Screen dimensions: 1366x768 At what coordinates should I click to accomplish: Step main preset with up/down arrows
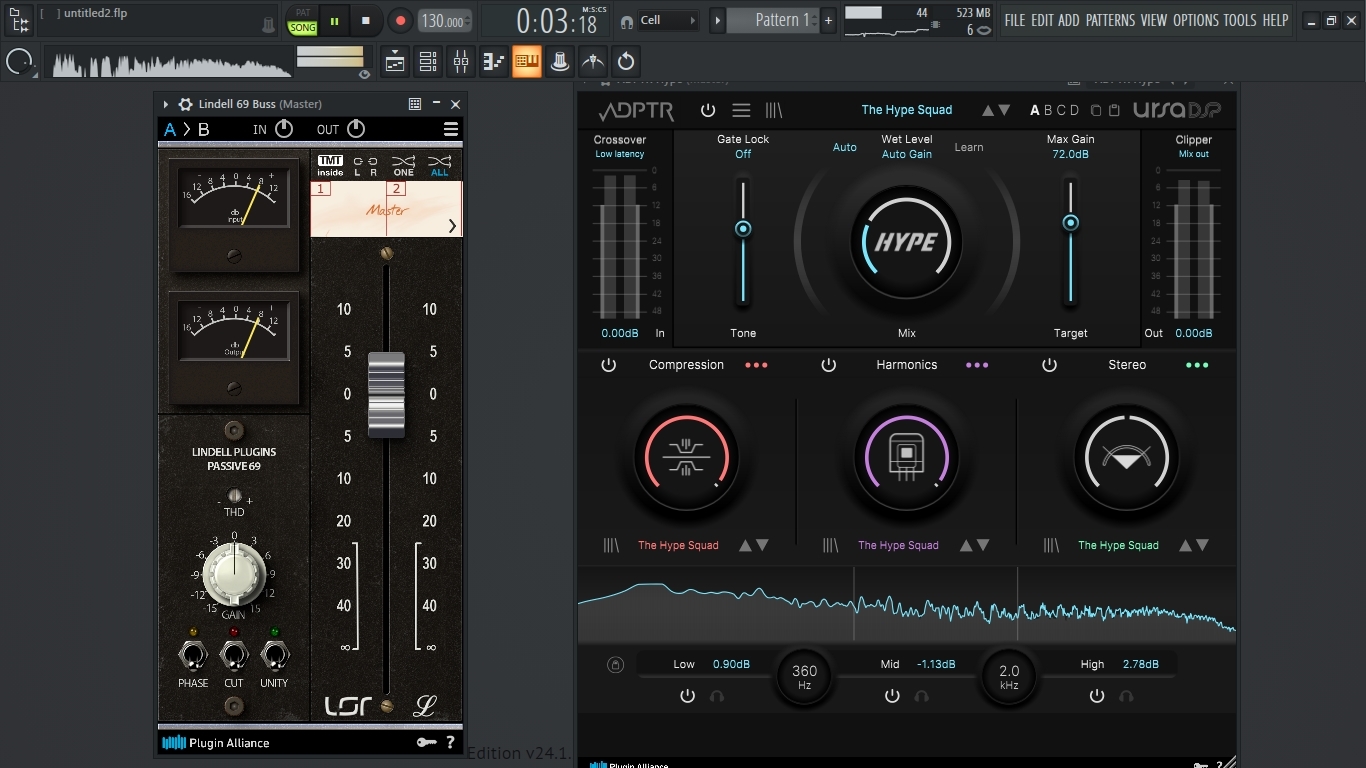point(996,110)
